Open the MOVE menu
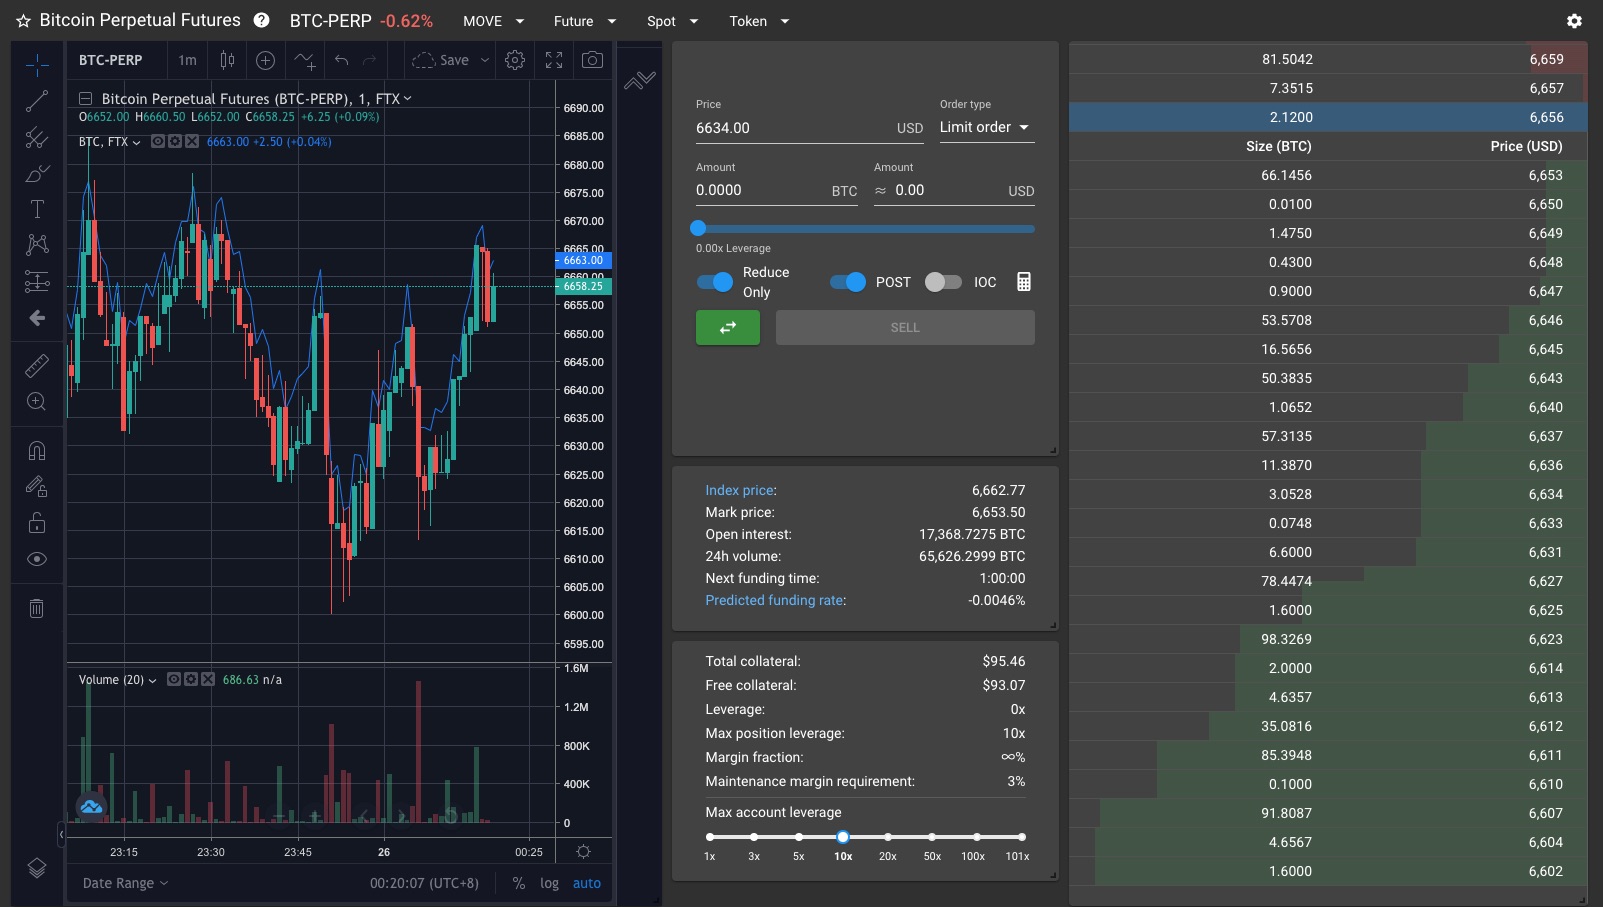The image size is (1603, 907). 493,21
